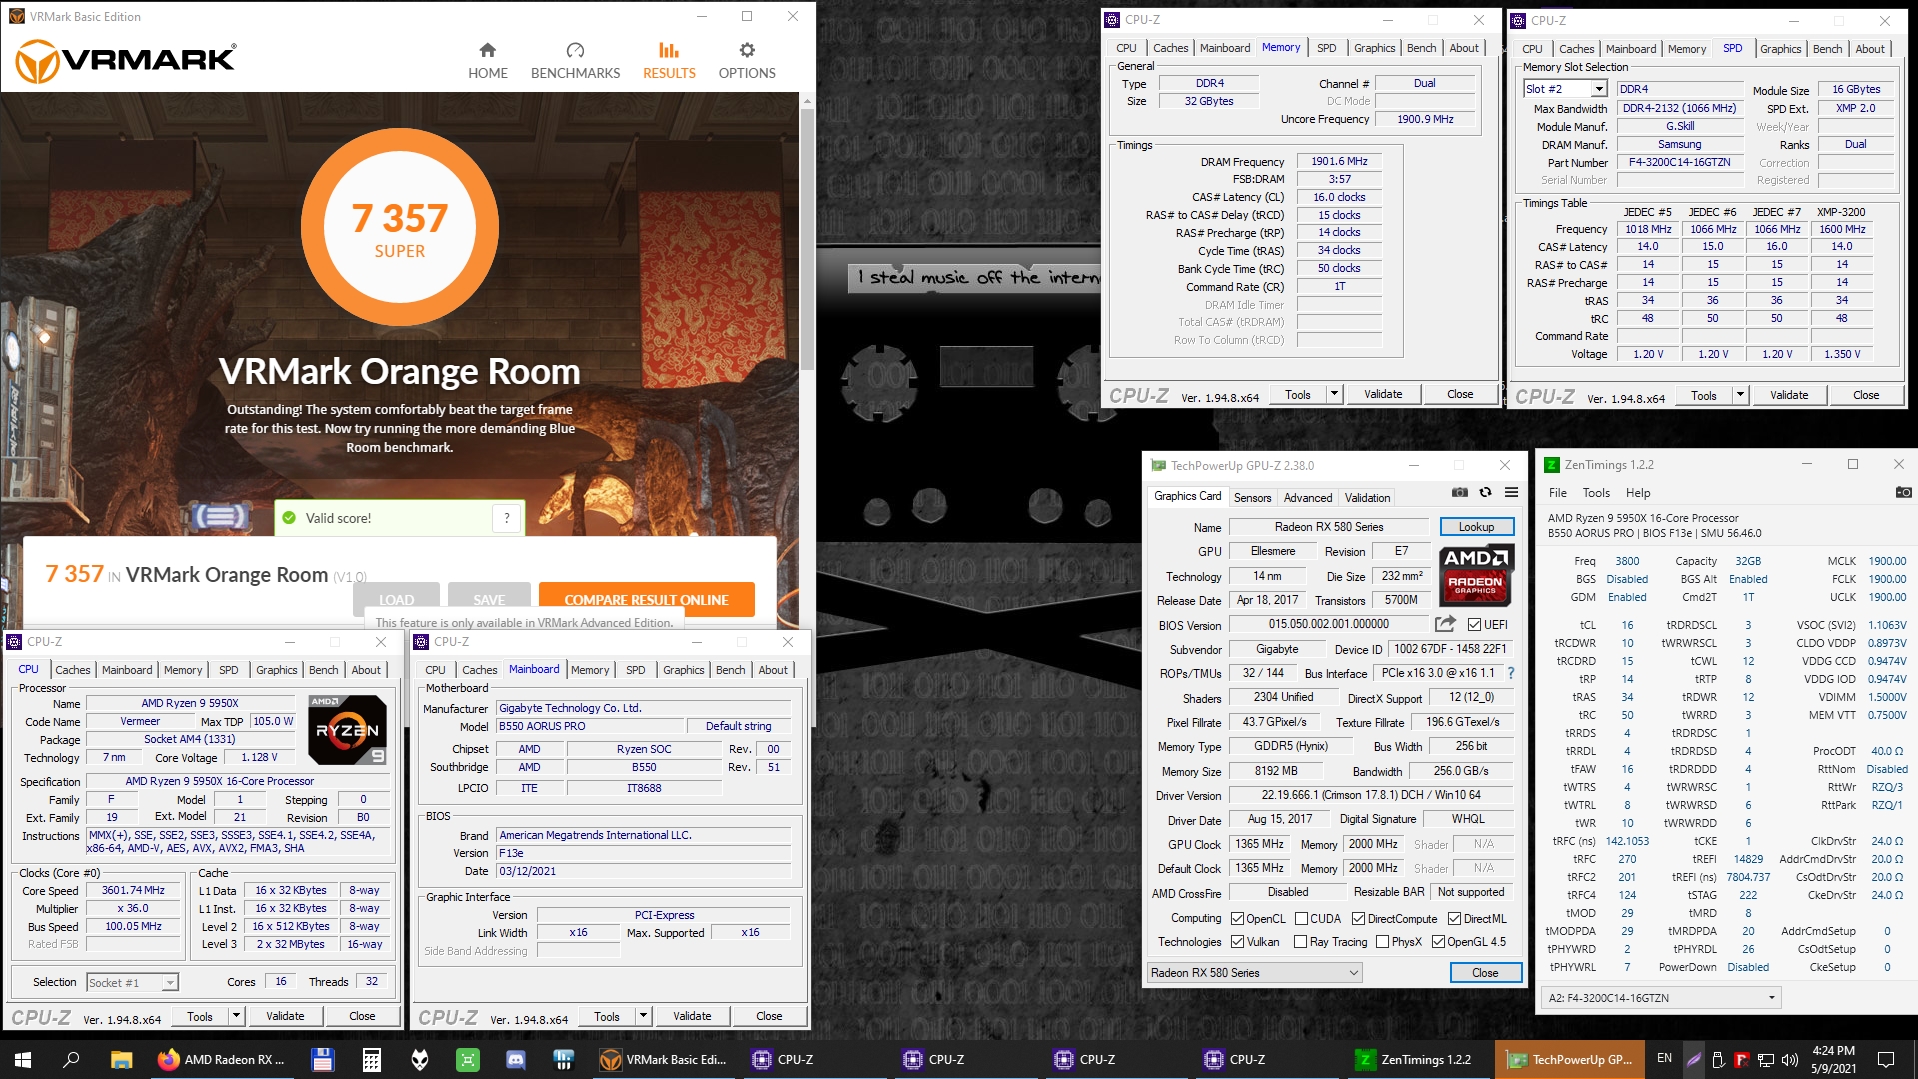Click Close button at bottom of GPU-Z
This screenshot has width=1918, height=1079.
coord(1485,973)
